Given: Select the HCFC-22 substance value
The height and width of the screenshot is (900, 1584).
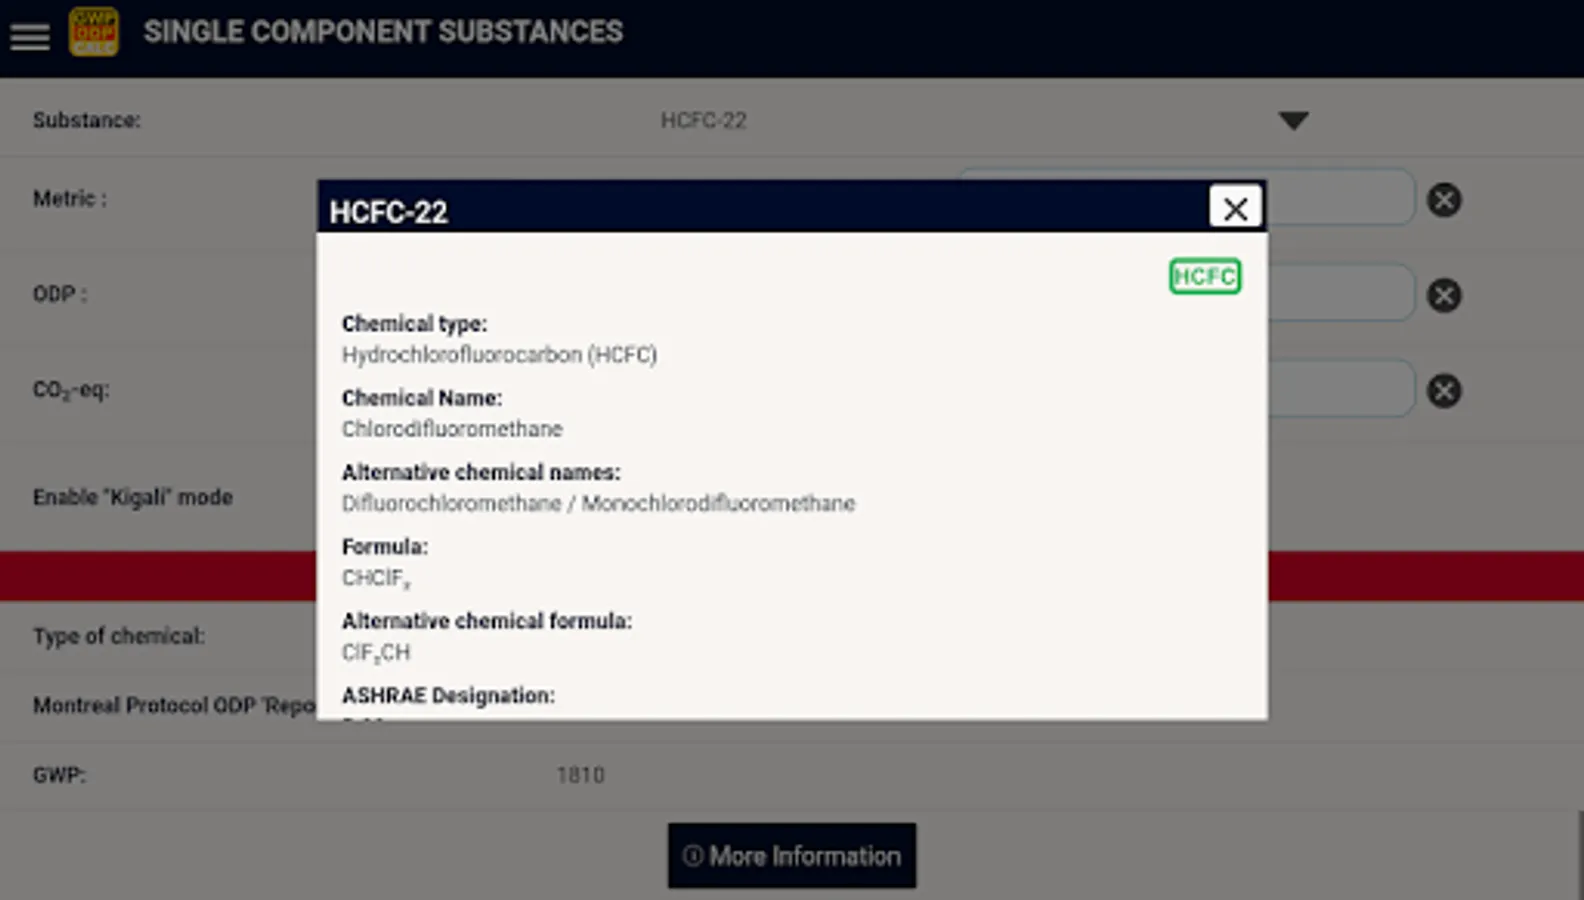Looking at the screenshot, I should pos(703,121).
